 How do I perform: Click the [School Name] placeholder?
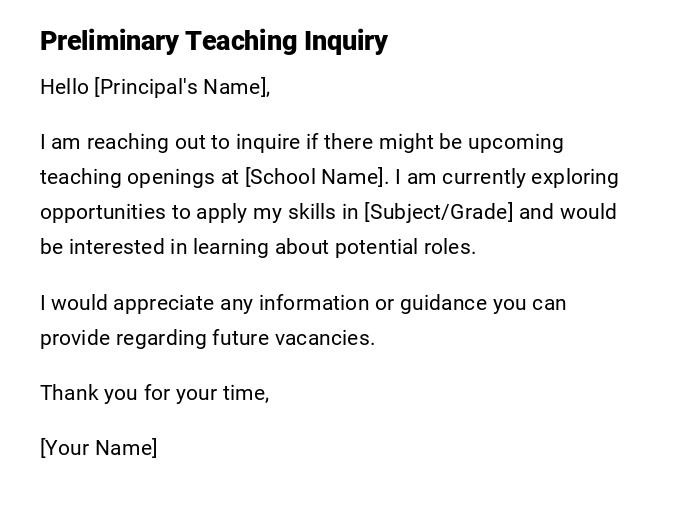tap(315, 177)
